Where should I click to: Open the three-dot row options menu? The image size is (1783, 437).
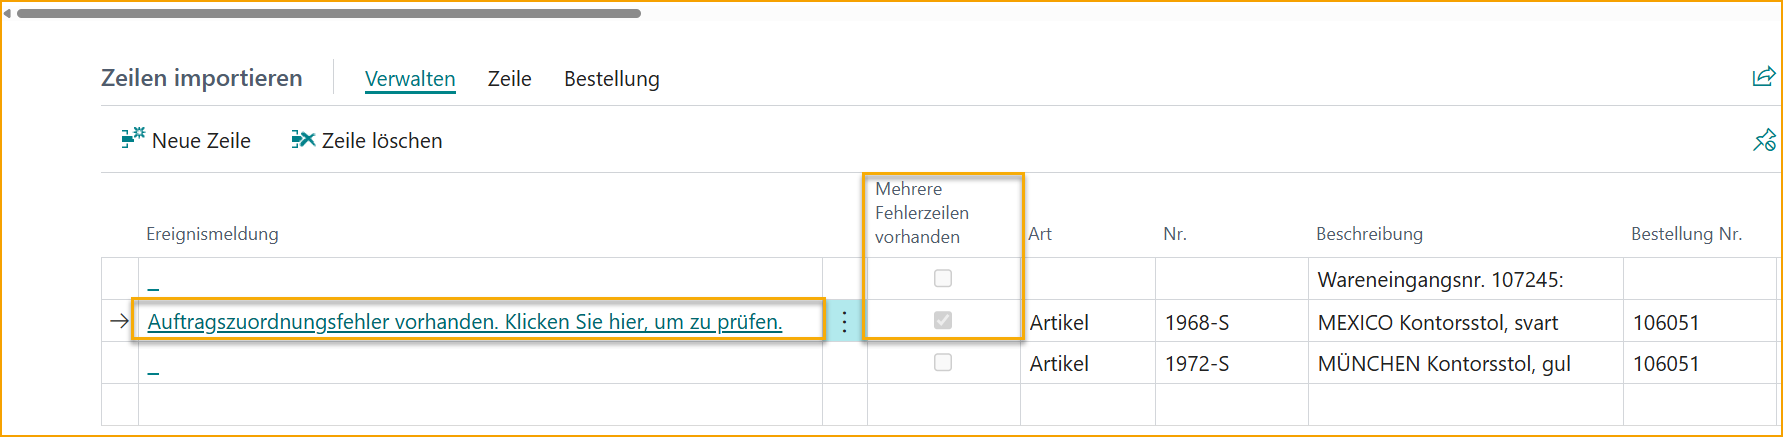click(845, 322)
